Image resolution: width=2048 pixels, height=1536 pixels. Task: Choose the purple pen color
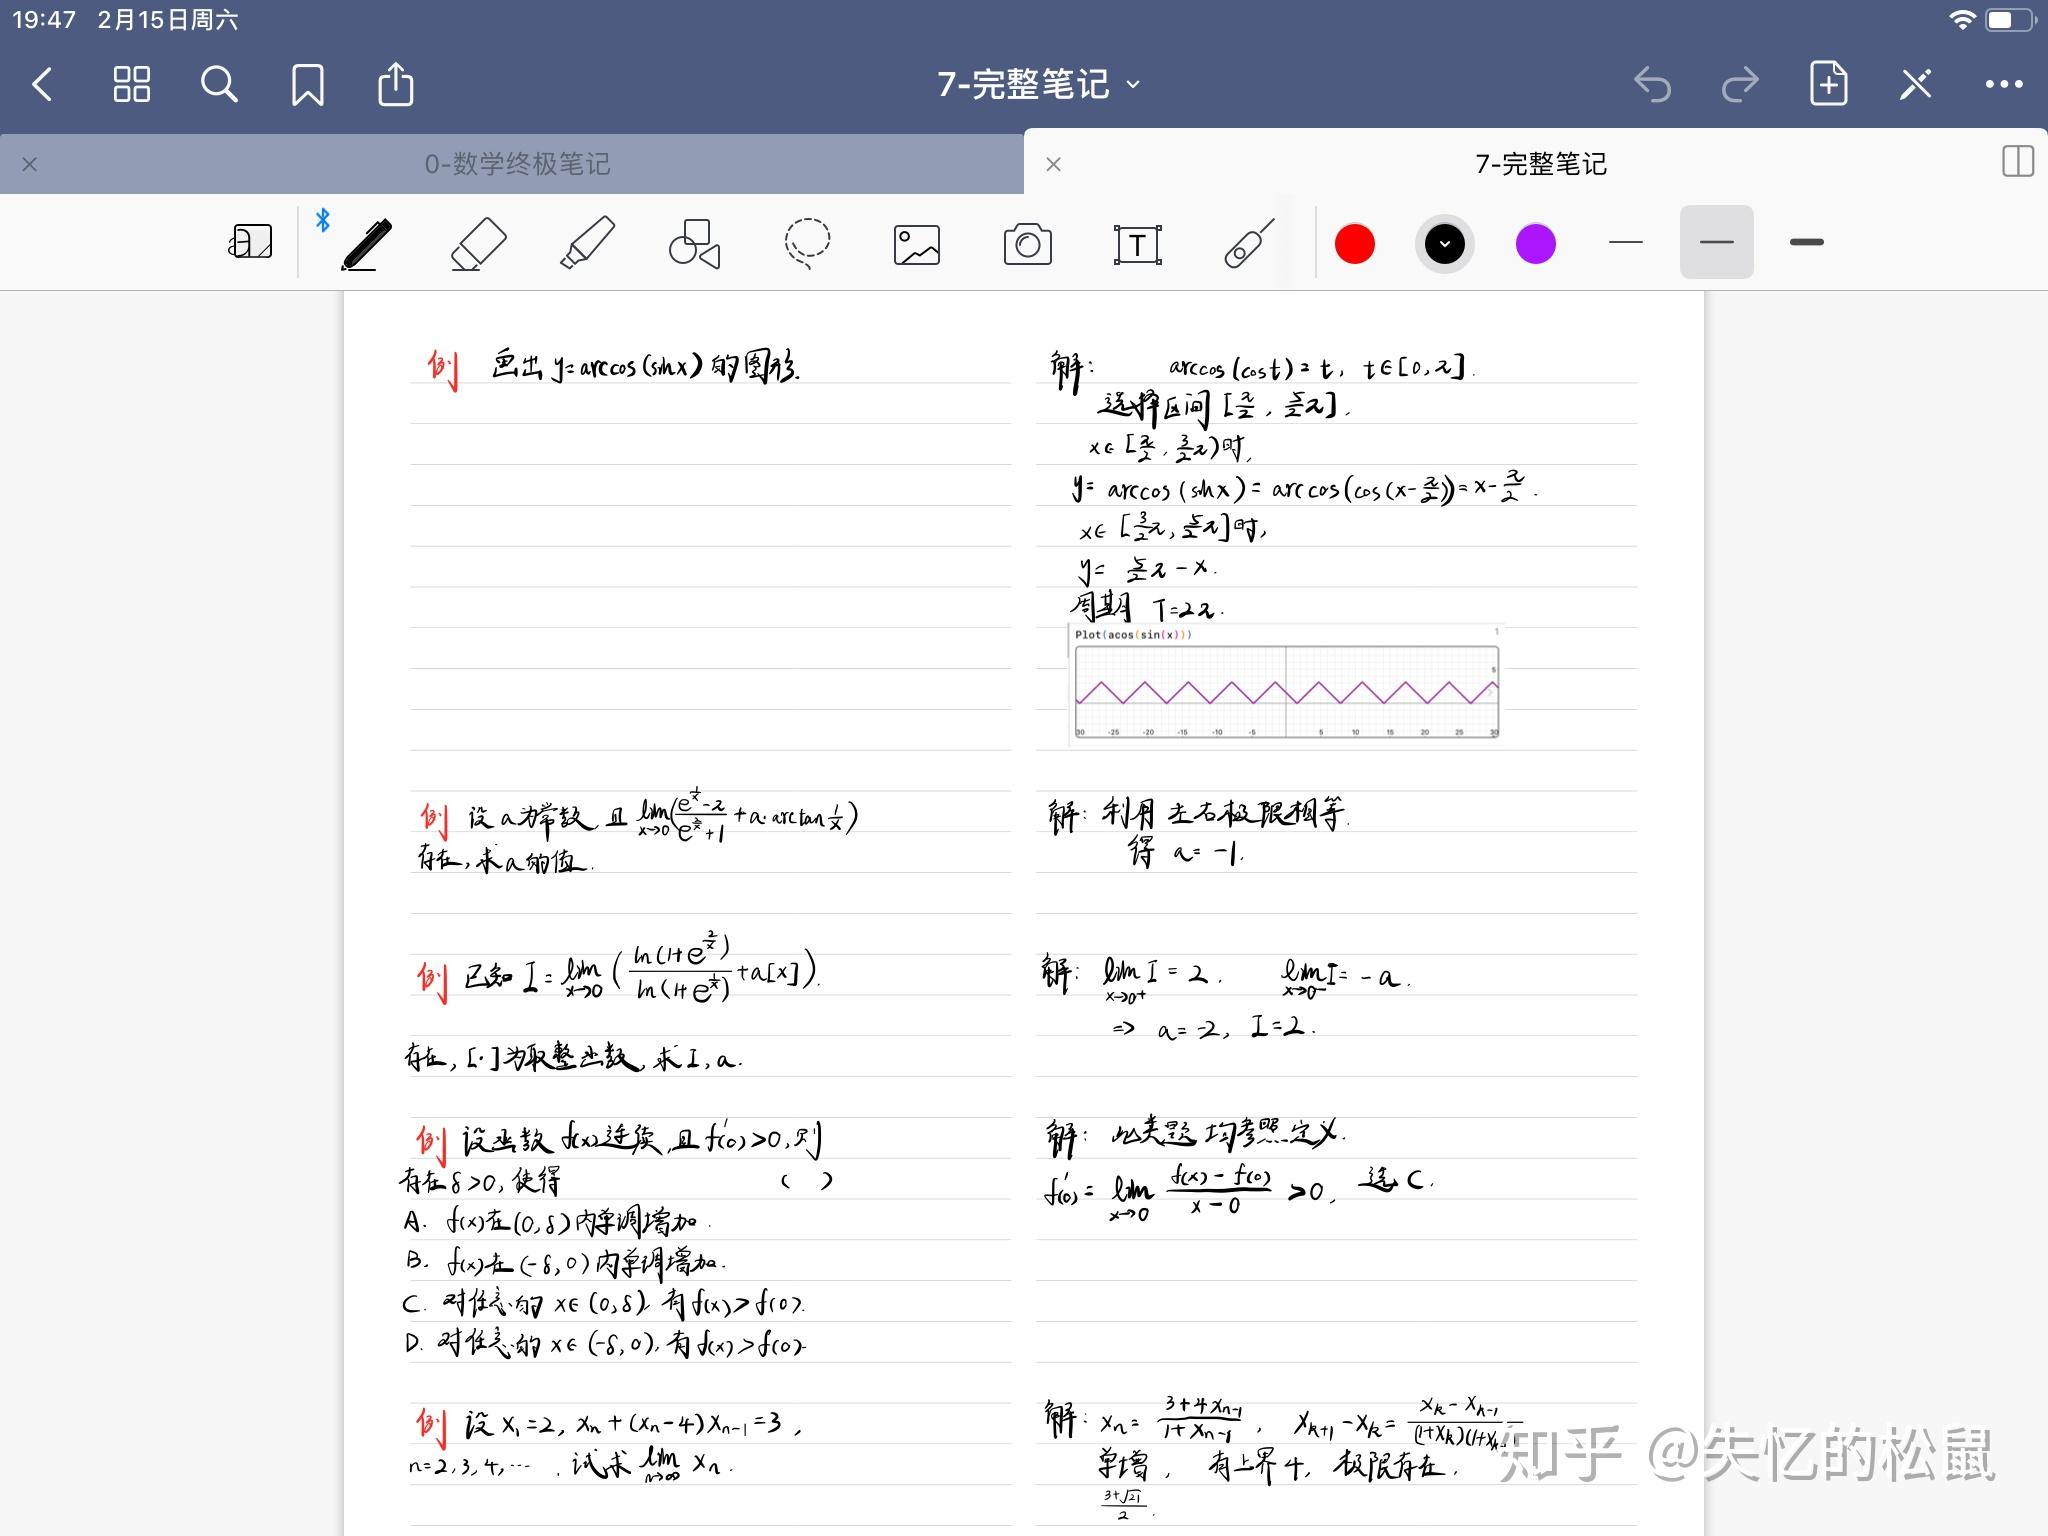pyautogui.click(x=1535, y=243)
